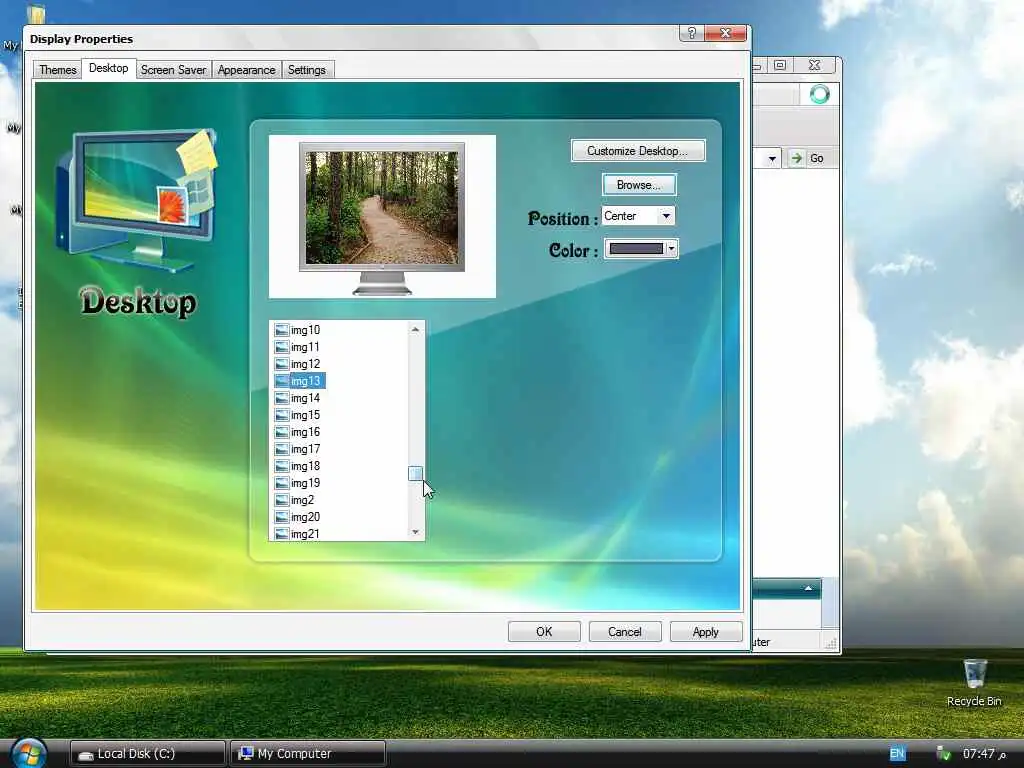Go to the Appearance tab
The image size is (1024, 768).
pyautogui.click(x=246, y=70)
